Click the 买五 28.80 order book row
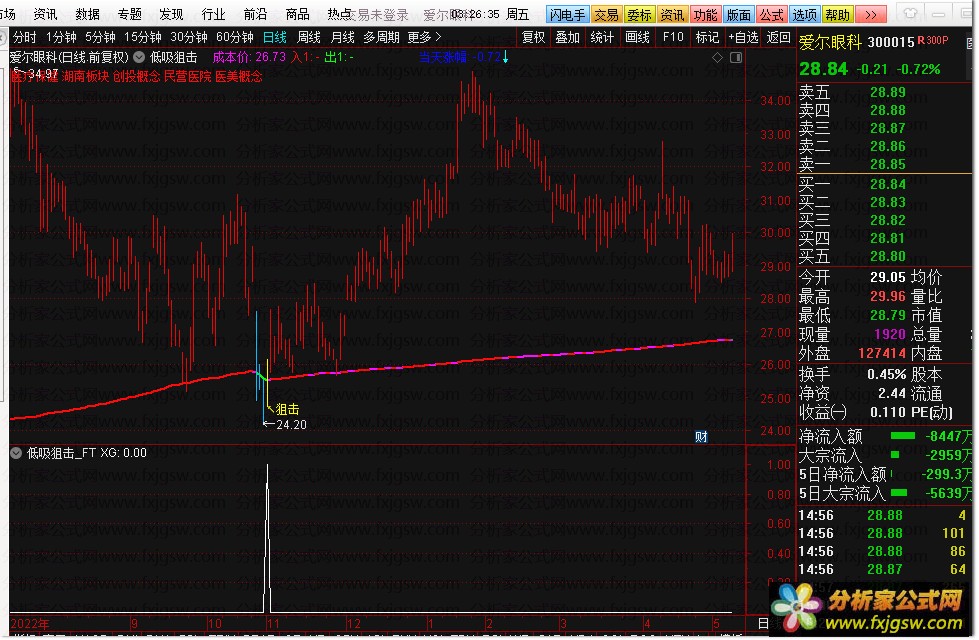The width and height of the screenshot is (979, 640). (x=883, y=256)
